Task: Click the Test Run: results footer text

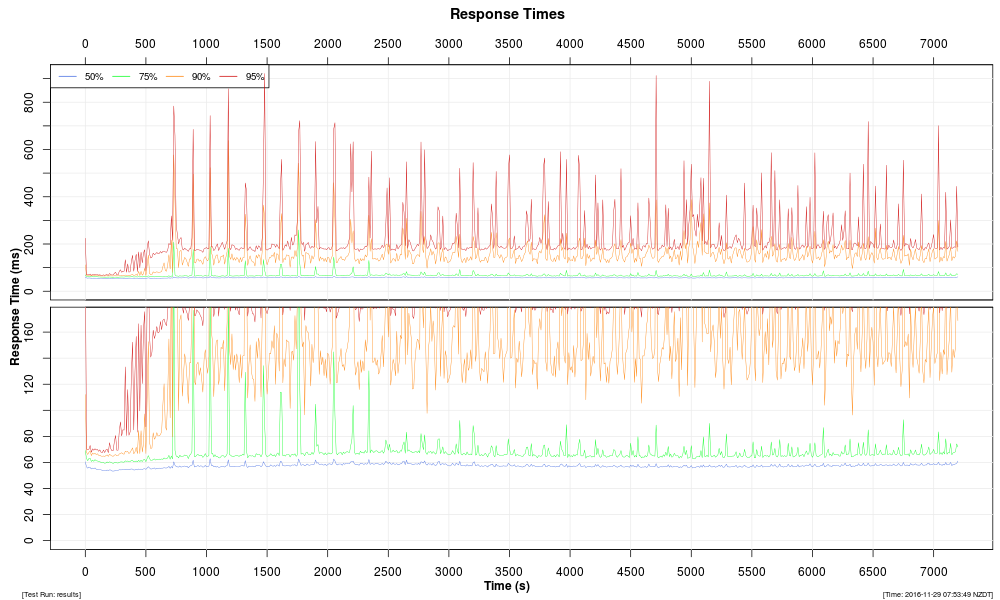Action: [51, 595]
